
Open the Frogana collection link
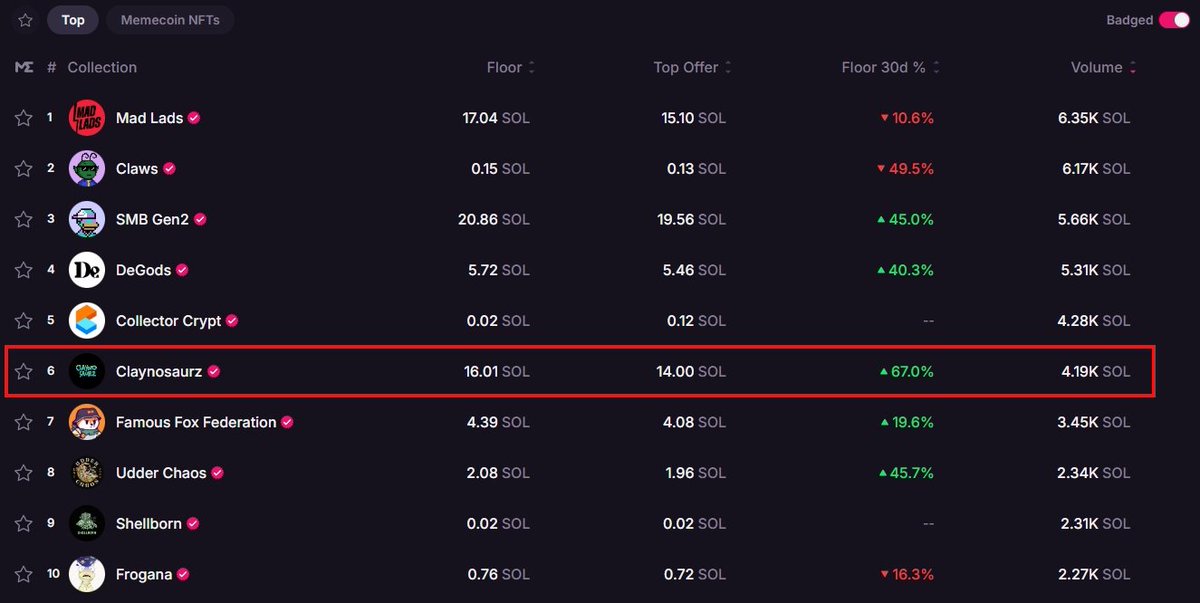(144, 574)
